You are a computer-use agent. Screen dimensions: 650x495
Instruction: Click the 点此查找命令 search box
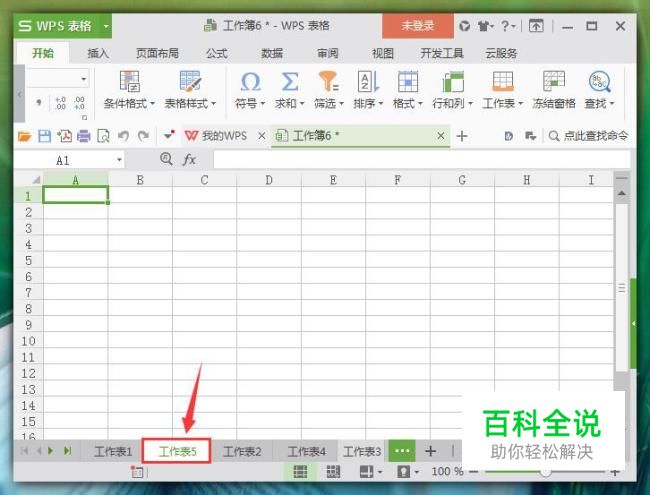(588, 136)
